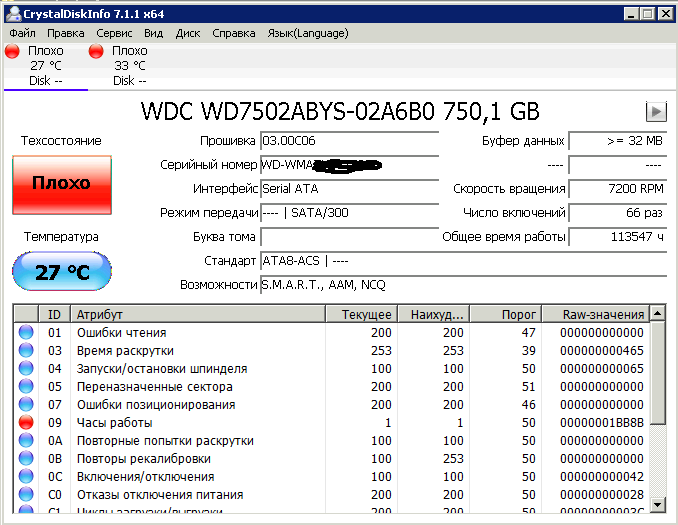Open the Сервис menu

[114, 33]
